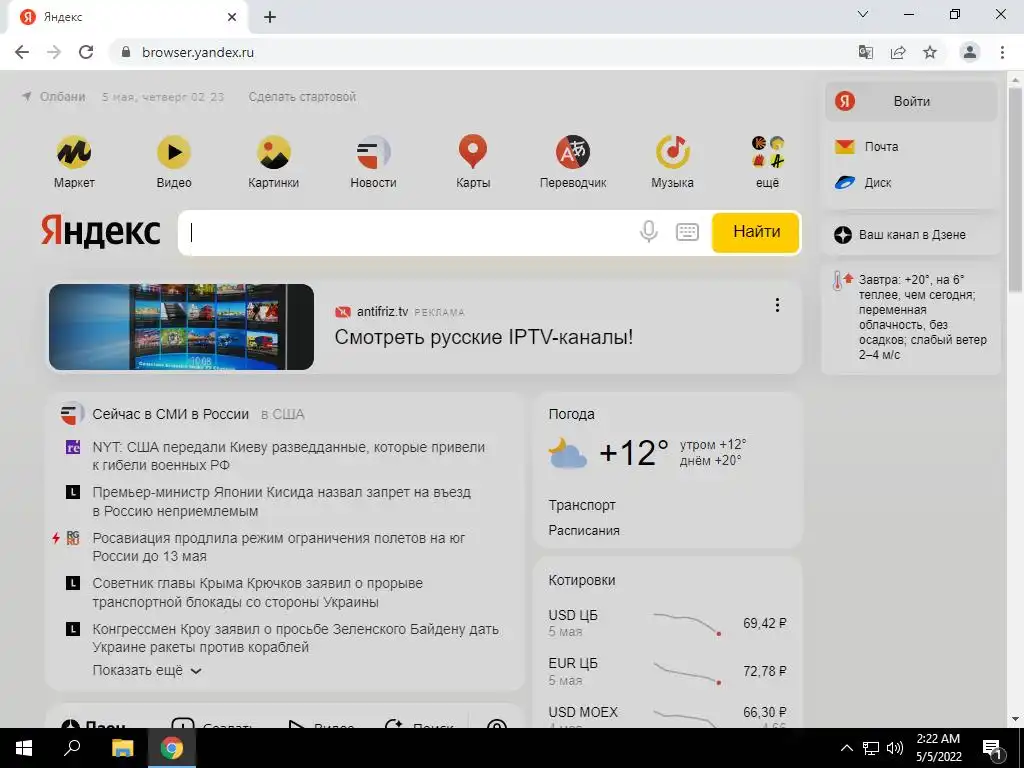Click the +12° current temperature
The image size is (1024, 768).
coord(633,452)
